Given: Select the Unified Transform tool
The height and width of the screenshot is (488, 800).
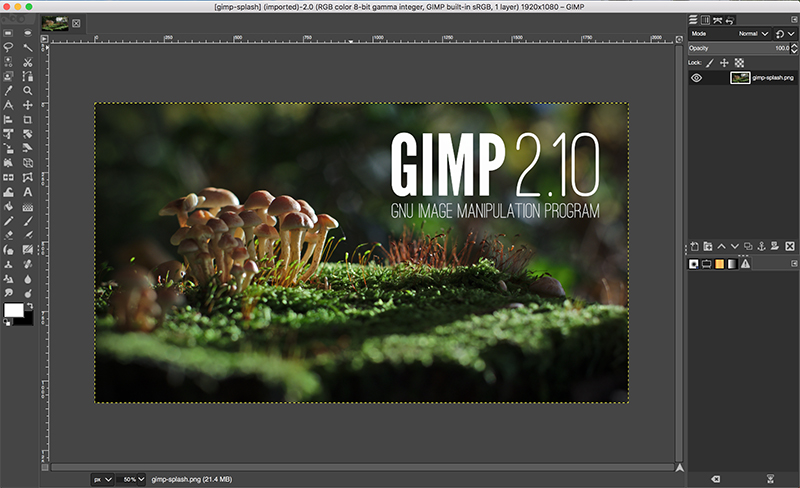Looking at the screenshot, I should point(8,134).
